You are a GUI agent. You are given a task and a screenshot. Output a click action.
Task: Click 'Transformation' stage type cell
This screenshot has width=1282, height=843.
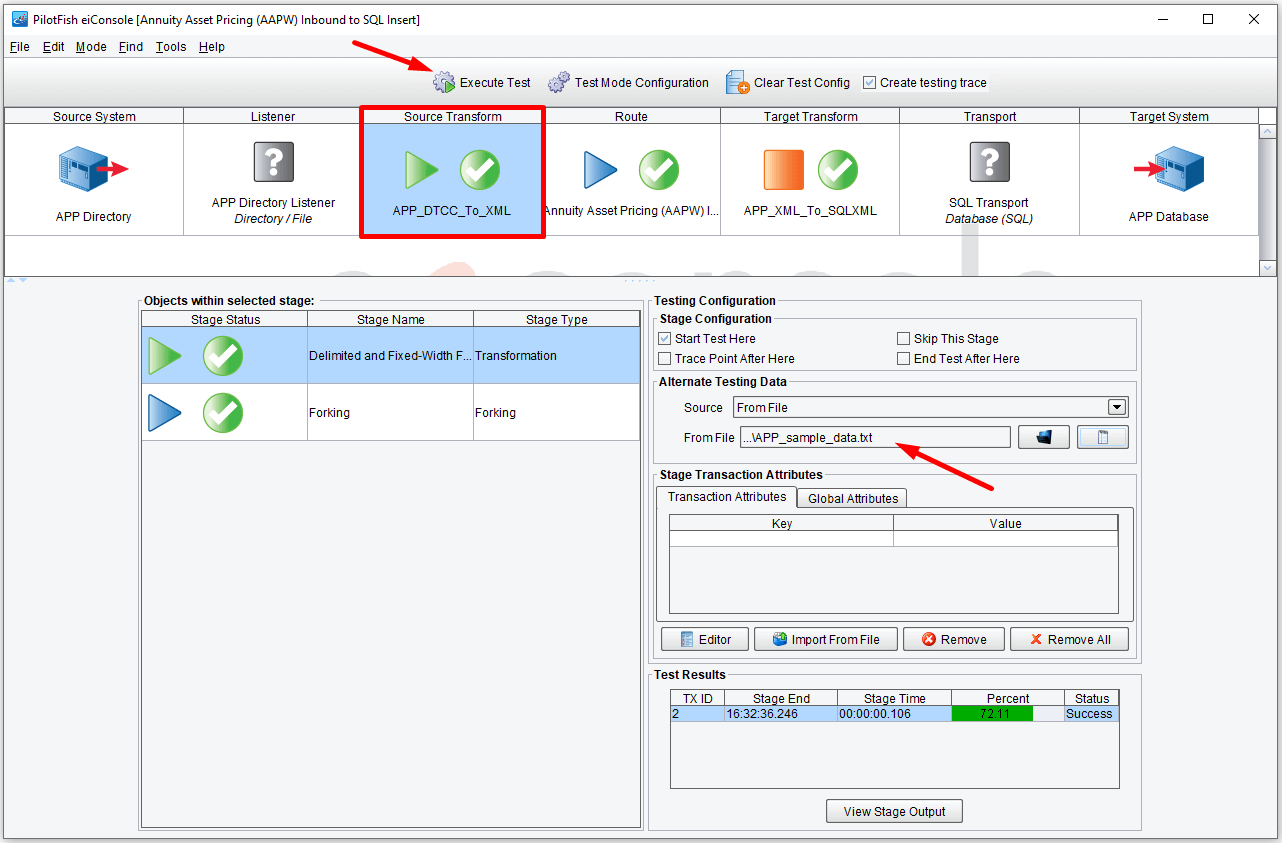[x=556, y=356]
